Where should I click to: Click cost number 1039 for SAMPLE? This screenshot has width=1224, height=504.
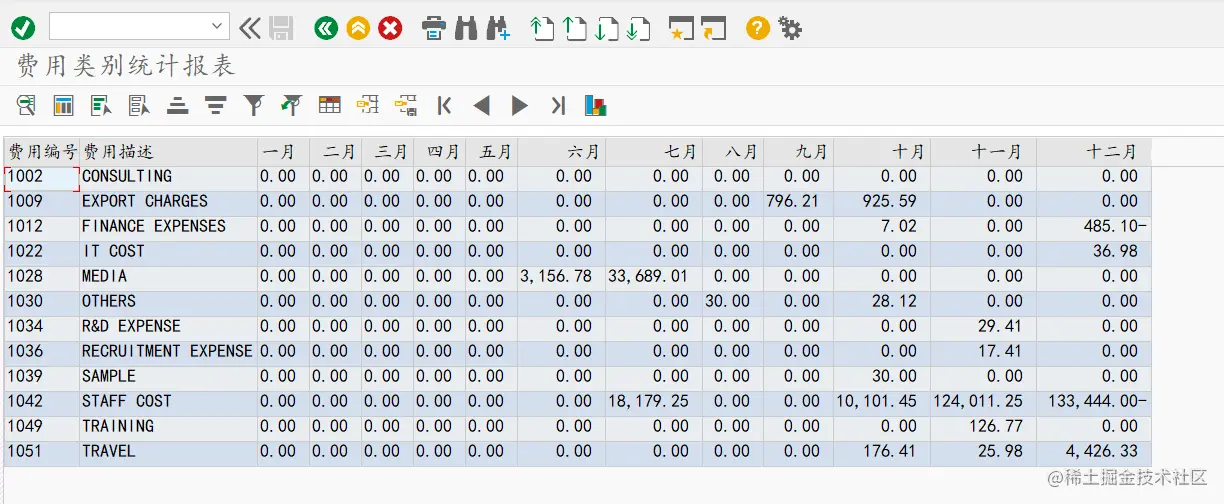42,377
